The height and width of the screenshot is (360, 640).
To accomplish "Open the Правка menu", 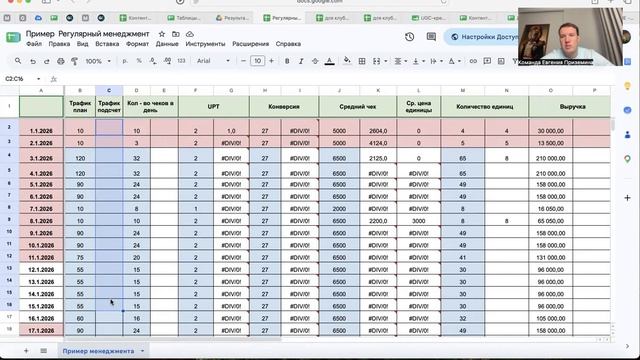I will (59, 44).
